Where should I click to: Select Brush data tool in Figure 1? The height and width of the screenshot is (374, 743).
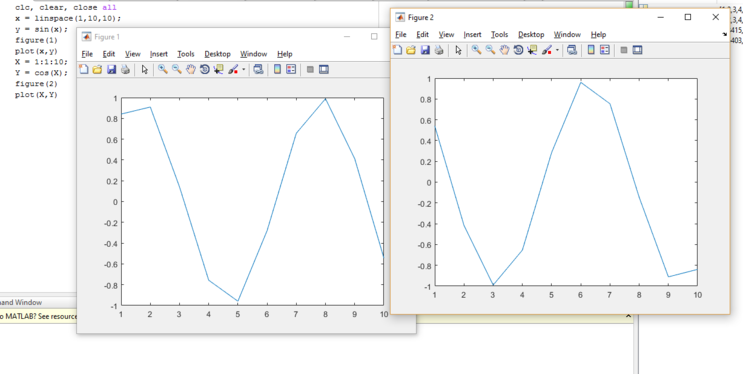coord(233,70)
